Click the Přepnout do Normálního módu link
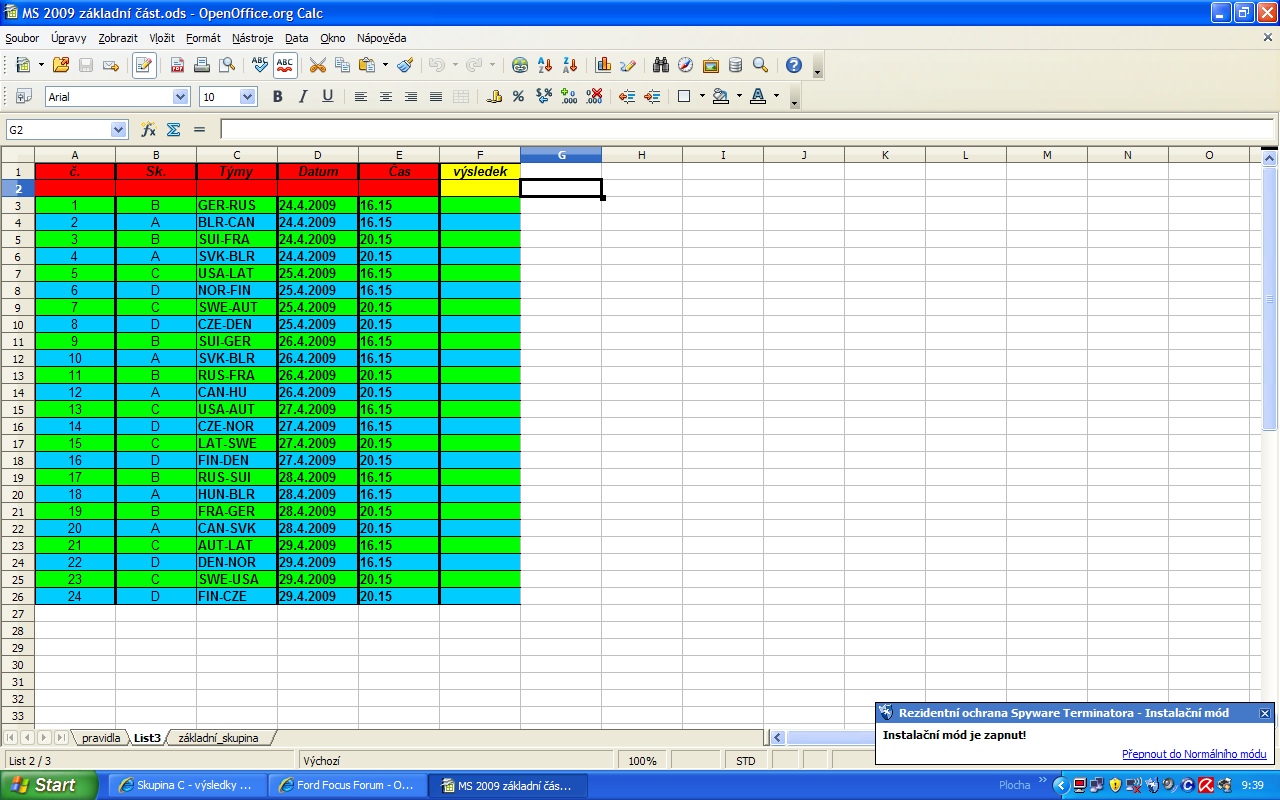Viewport: 1280px width, 800px height. coord(1194,754)
